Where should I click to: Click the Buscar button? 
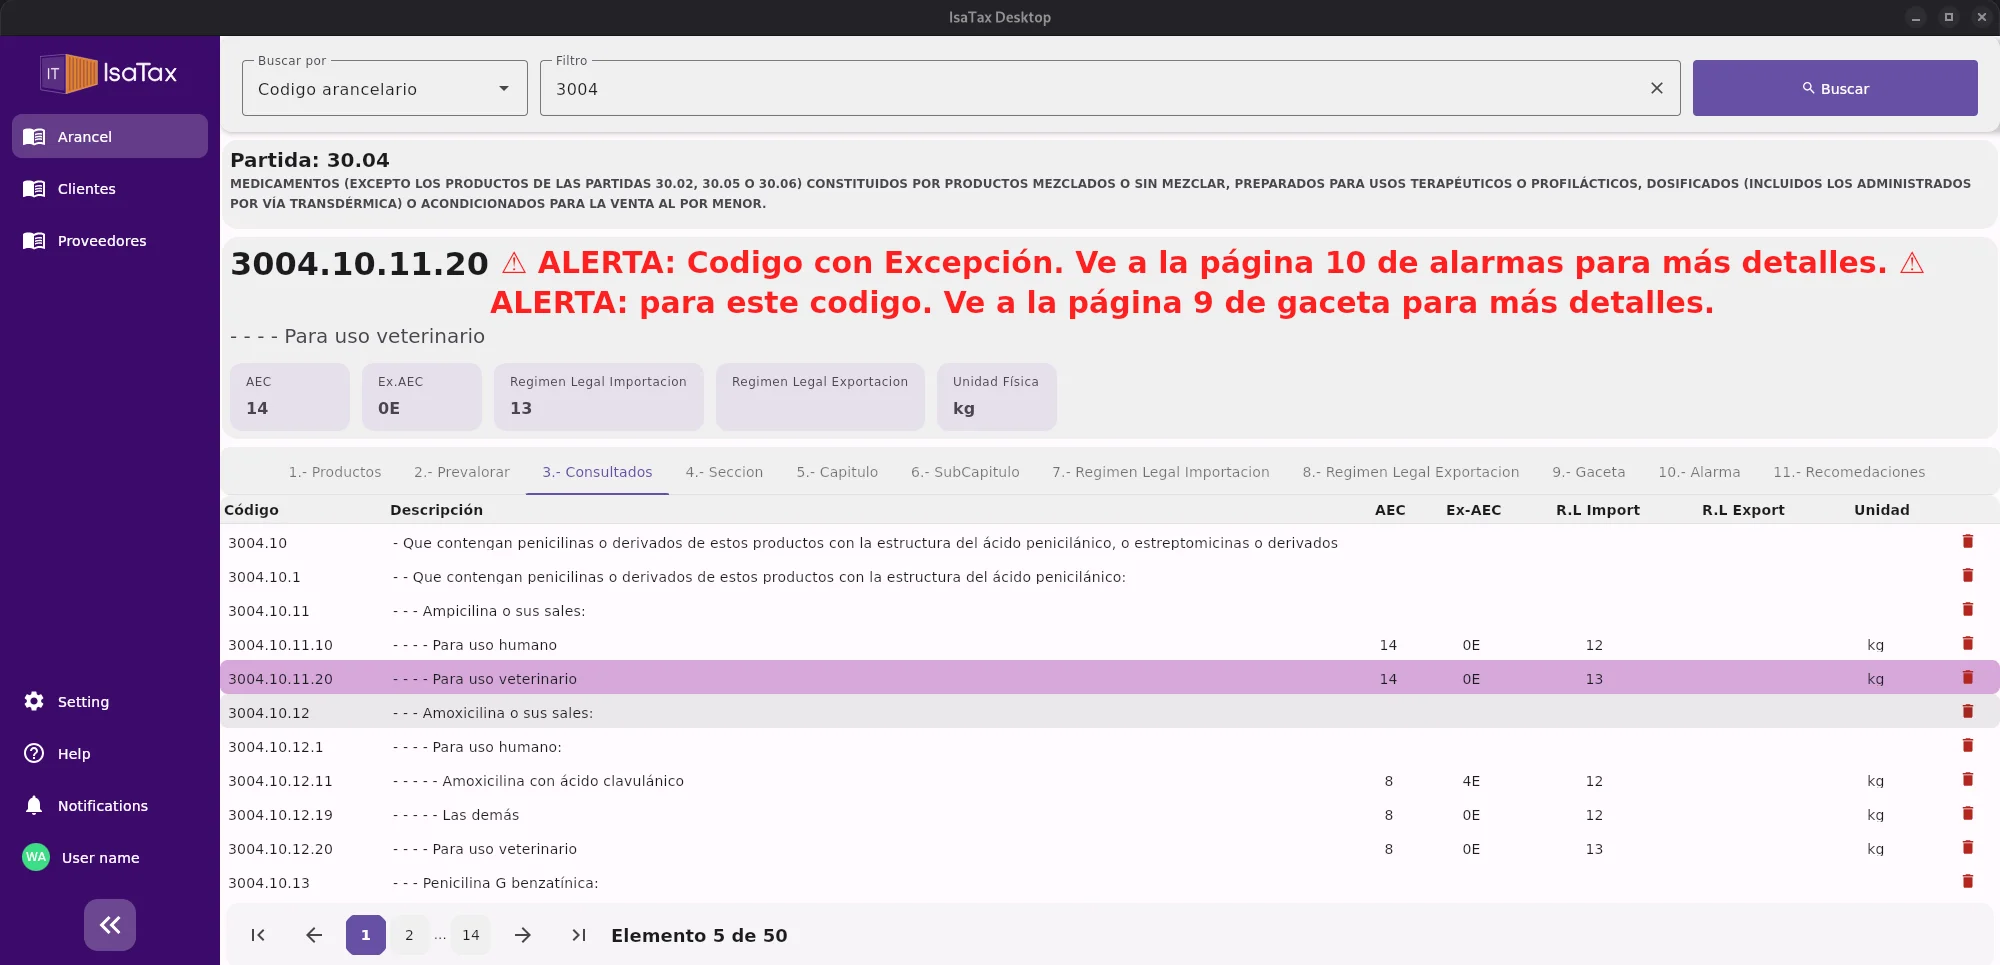[1834, 88]
